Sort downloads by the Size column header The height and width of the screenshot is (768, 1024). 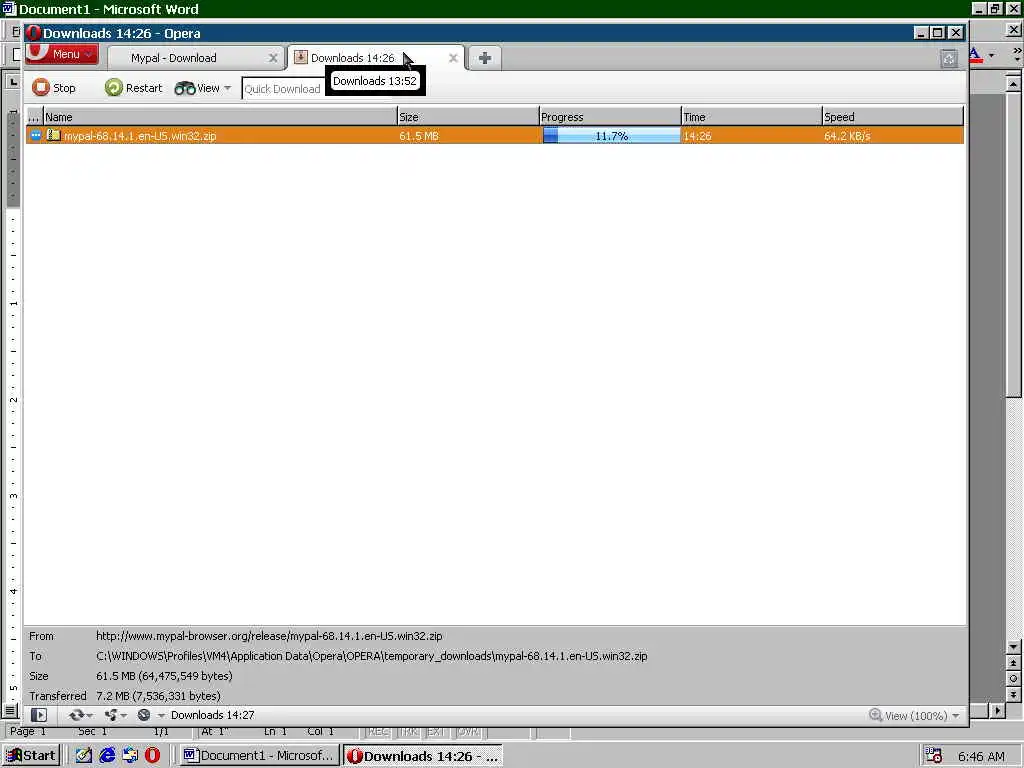468,116
